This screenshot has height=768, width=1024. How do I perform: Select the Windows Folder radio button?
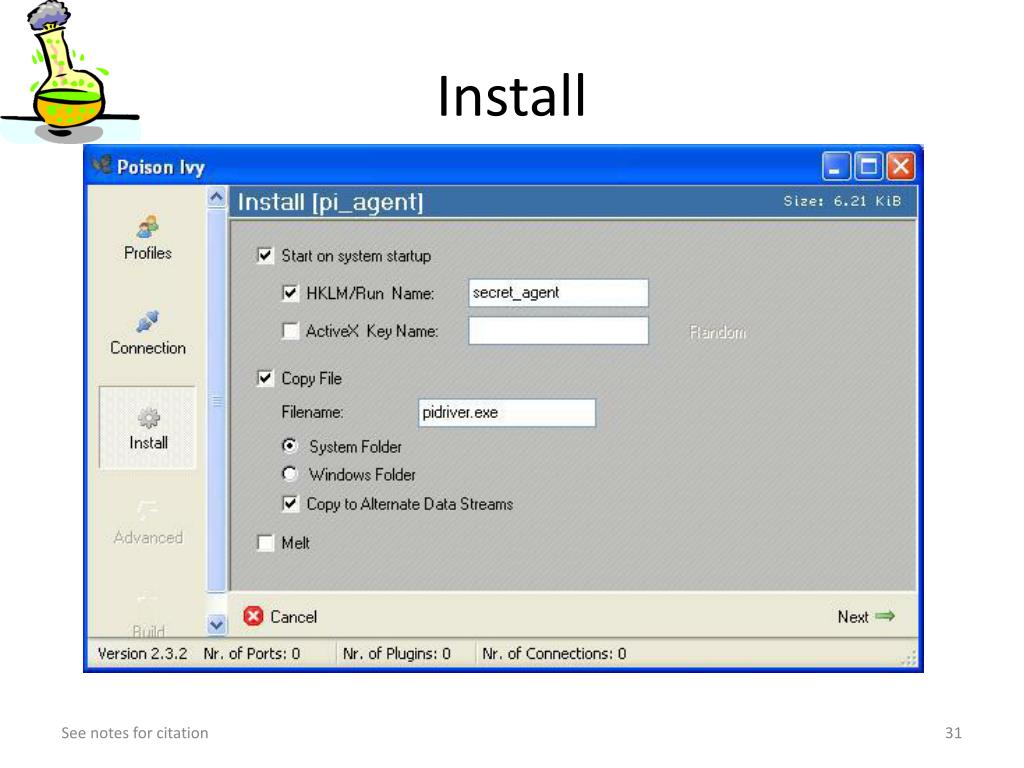[289, 473]
